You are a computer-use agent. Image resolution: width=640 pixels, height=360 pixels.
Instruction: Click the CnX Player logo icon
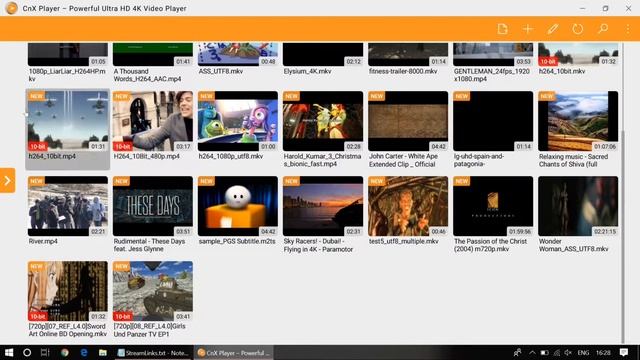click(11, 8)
